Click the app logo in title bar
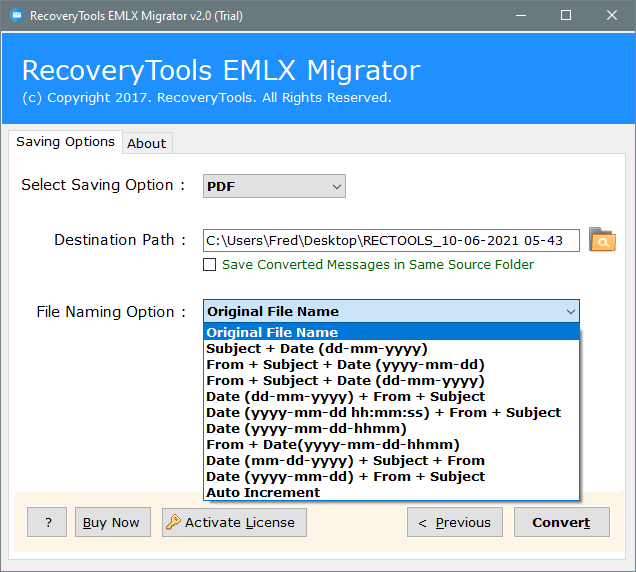Screen dimensions: 636x572 pyautogui.click(x=17, y=15)
